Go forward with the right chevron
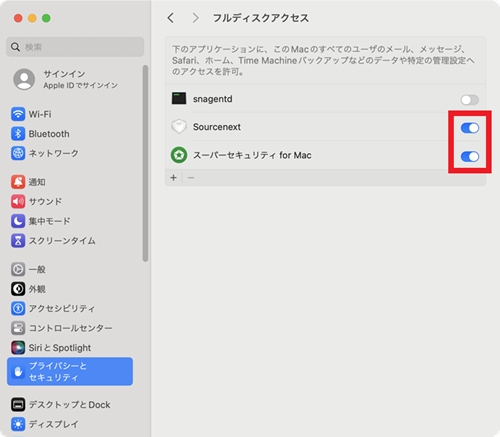The height and width of the screenshot is (437, 500). pyautogui.click(x=195, y=18)
